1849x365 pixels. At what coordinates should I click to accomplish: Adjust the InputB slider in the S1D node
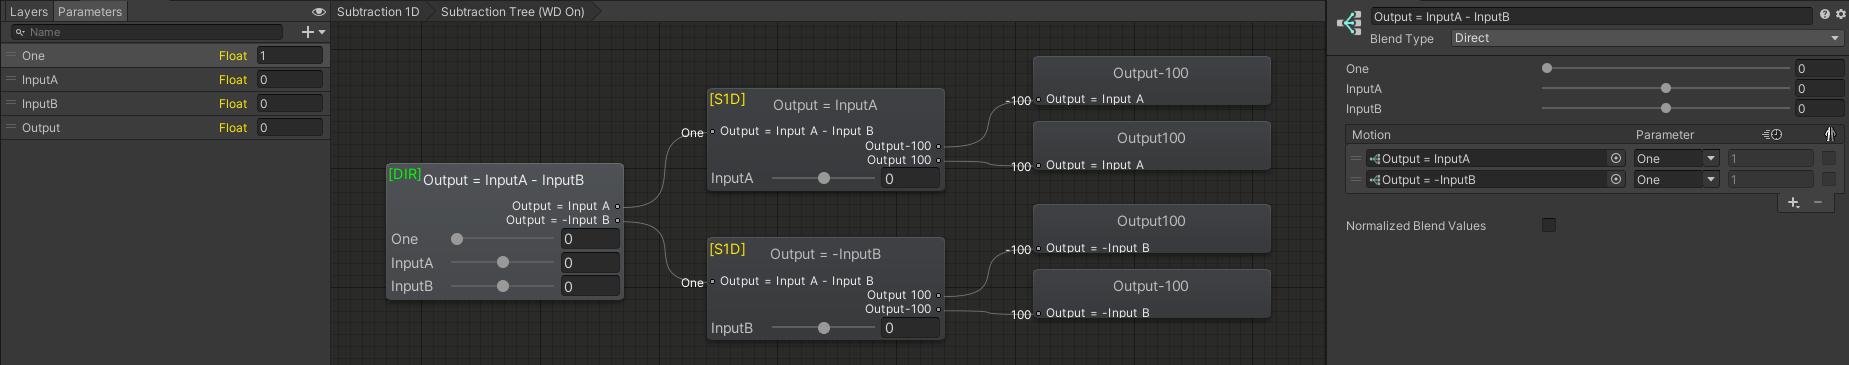coord(824,328)
